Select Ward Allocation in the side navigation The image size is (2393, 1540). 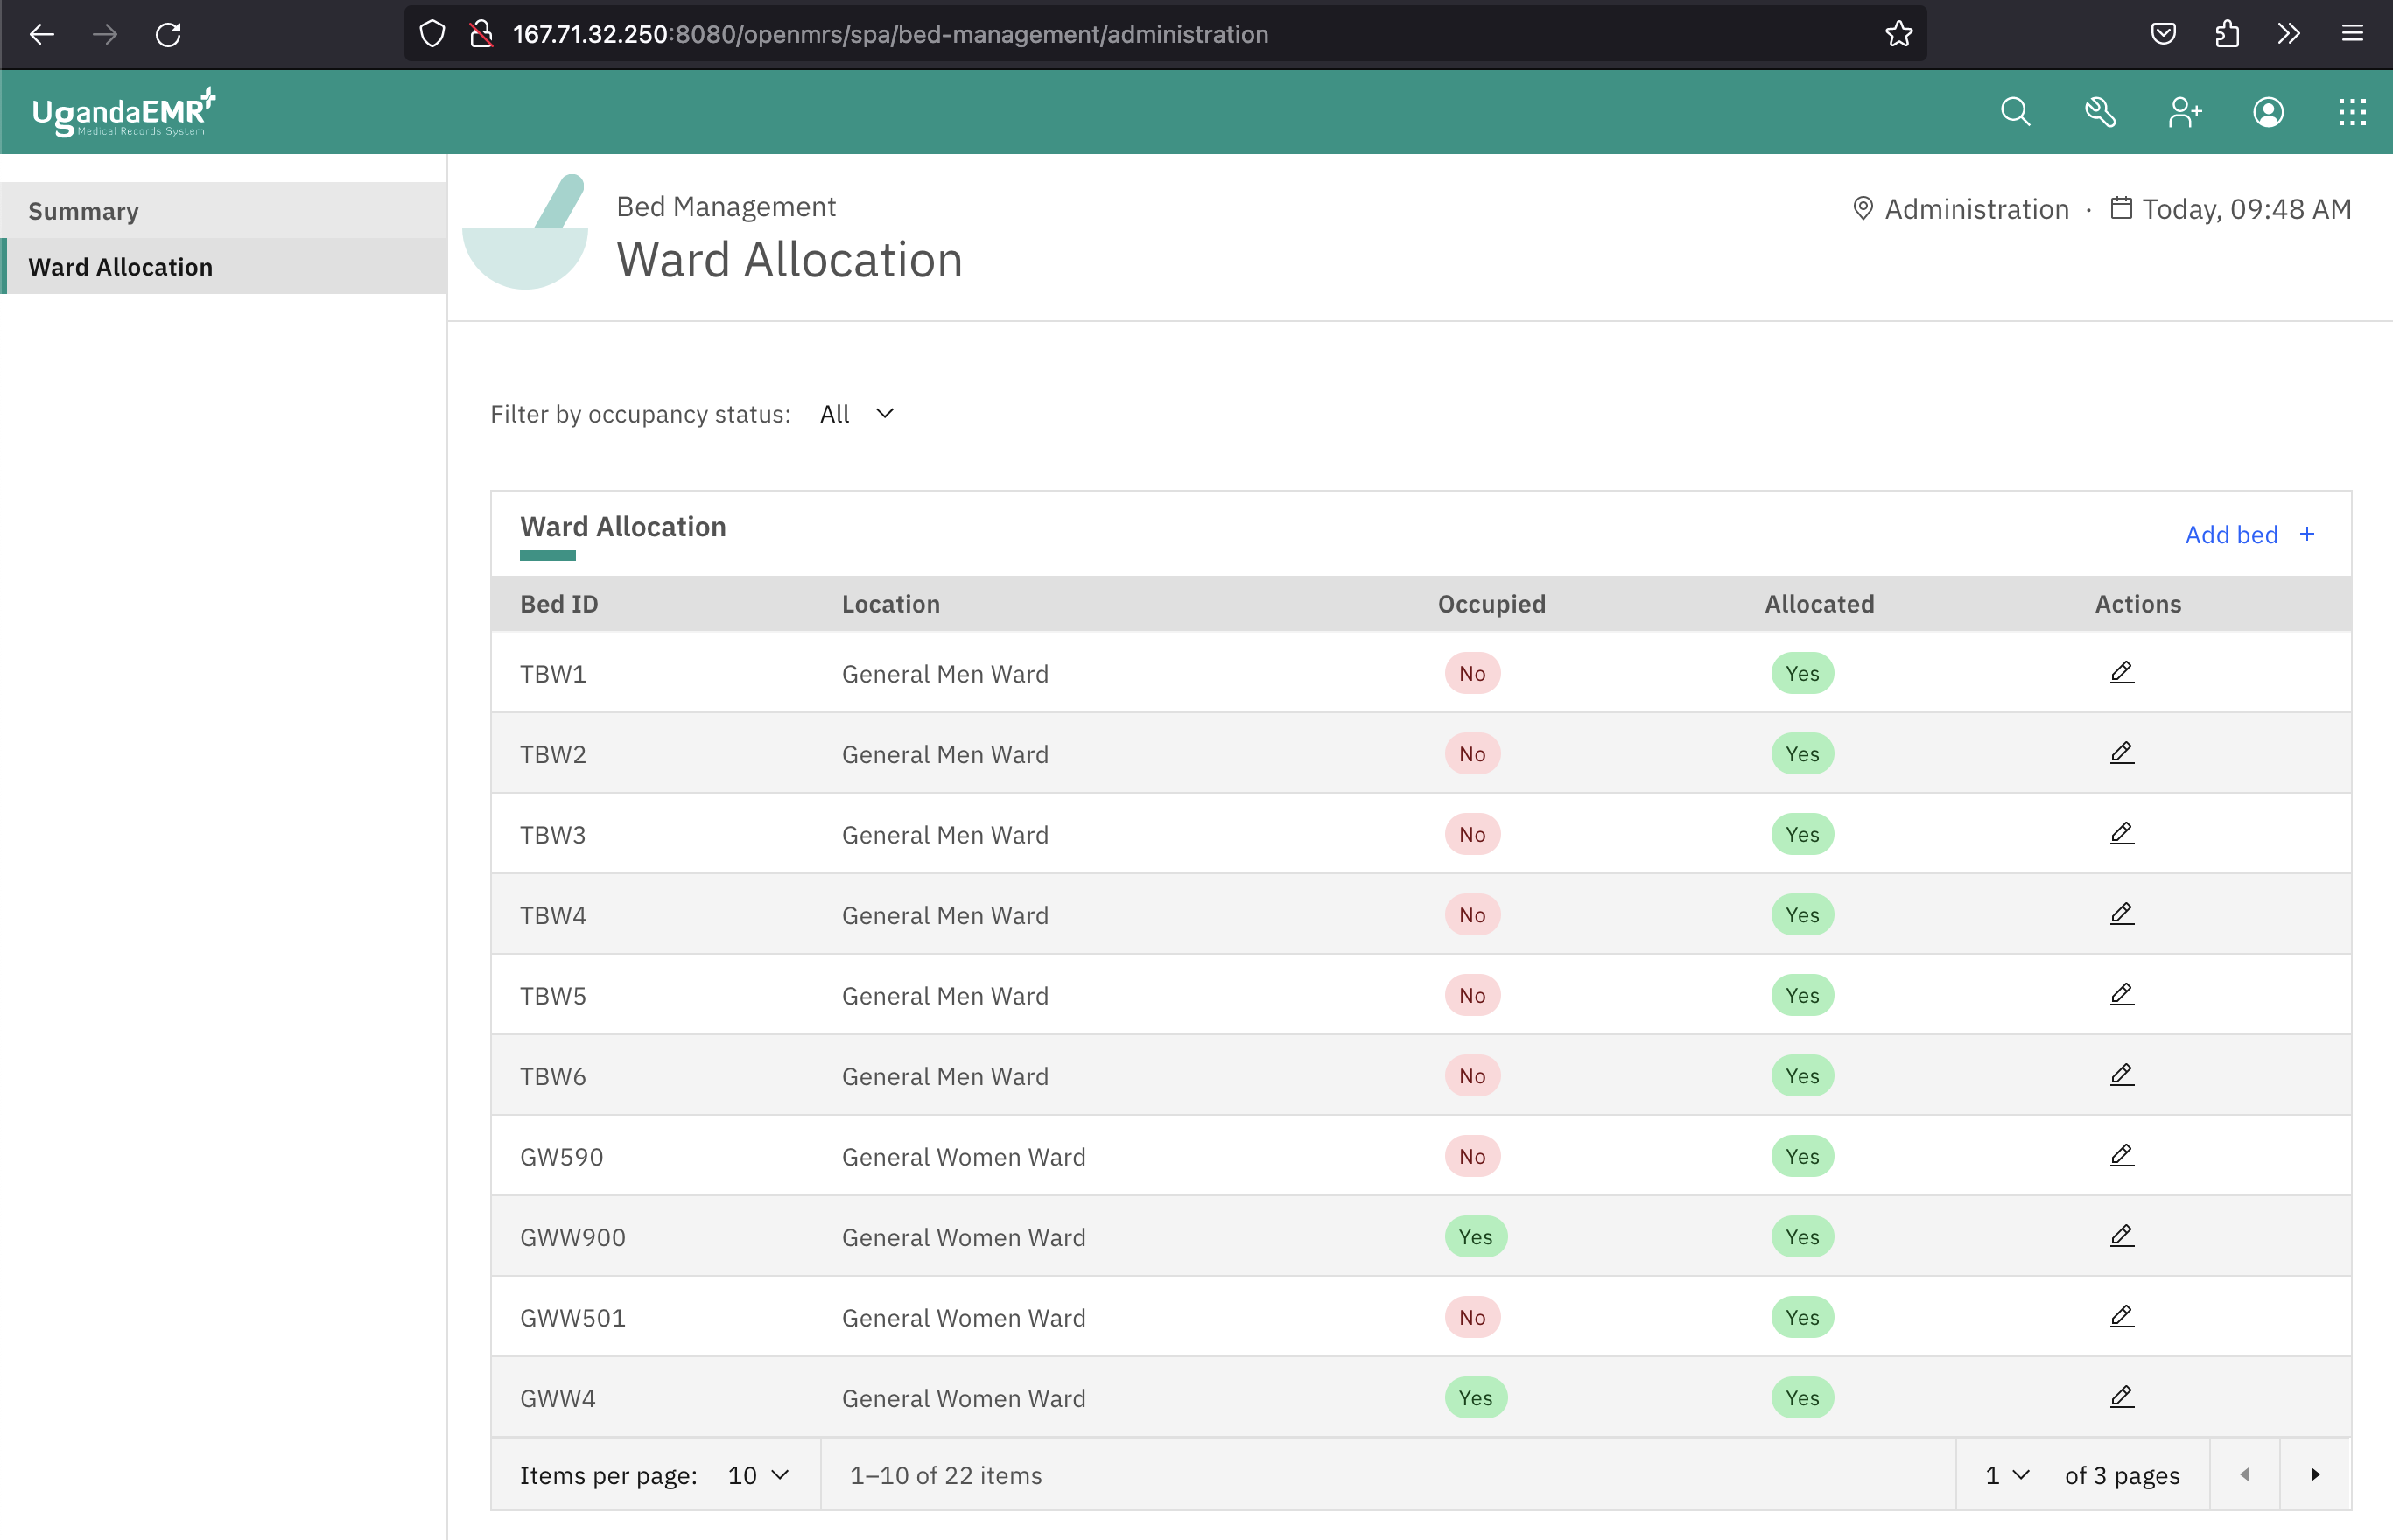223,266
